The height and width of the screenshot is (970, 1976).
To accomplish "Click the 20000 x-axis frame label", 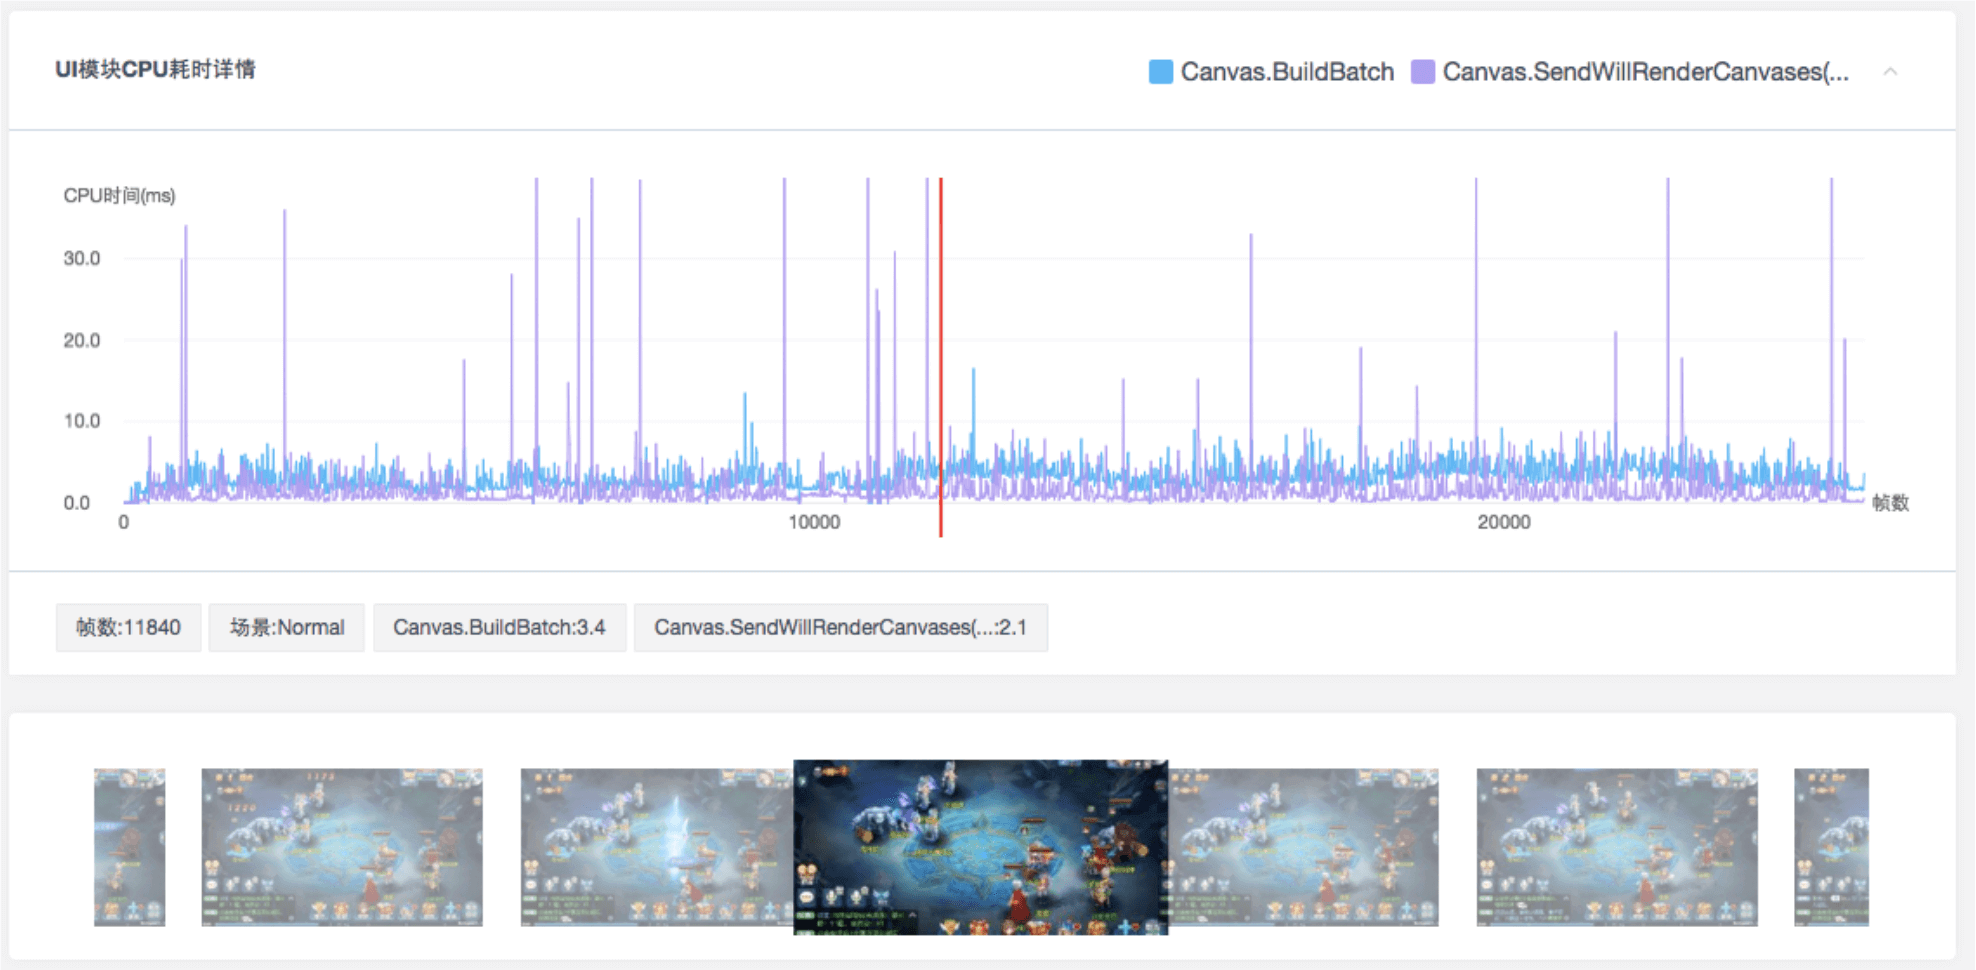I will pyautogui.click(x=1504, y=522).
